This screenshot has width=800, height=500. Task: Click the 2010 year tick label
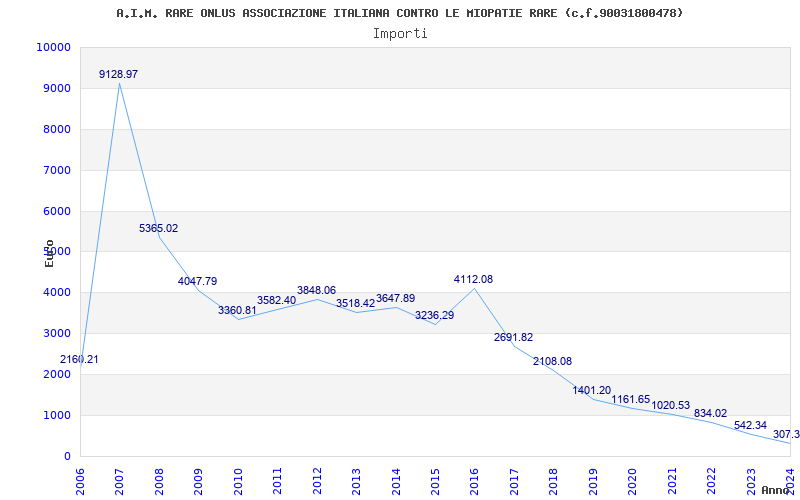238,481
